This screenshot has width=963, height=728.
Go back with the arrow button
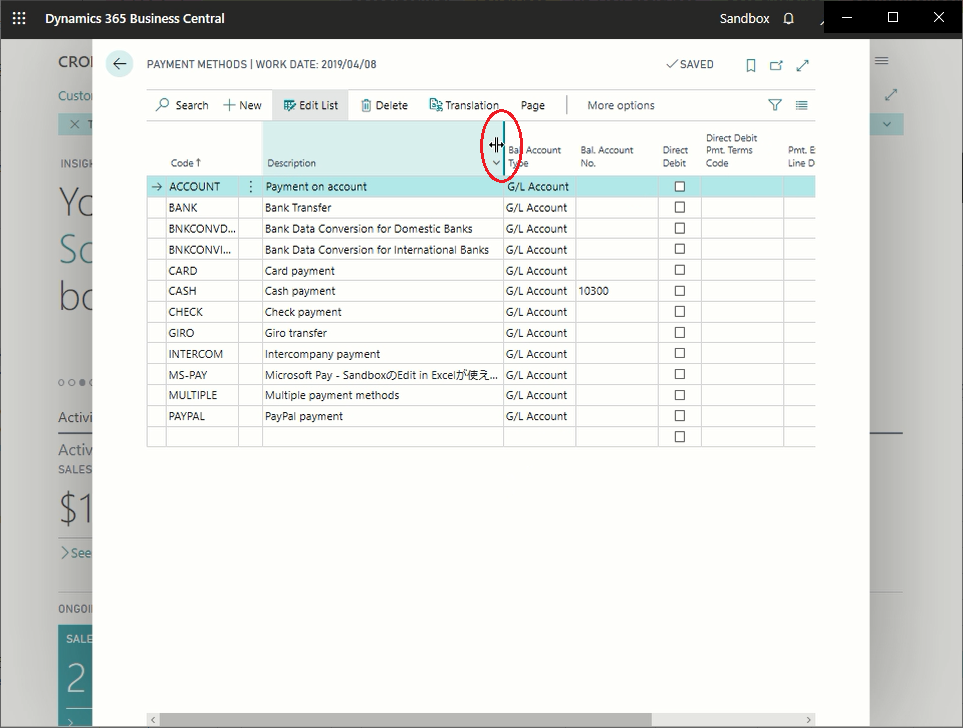119,64
